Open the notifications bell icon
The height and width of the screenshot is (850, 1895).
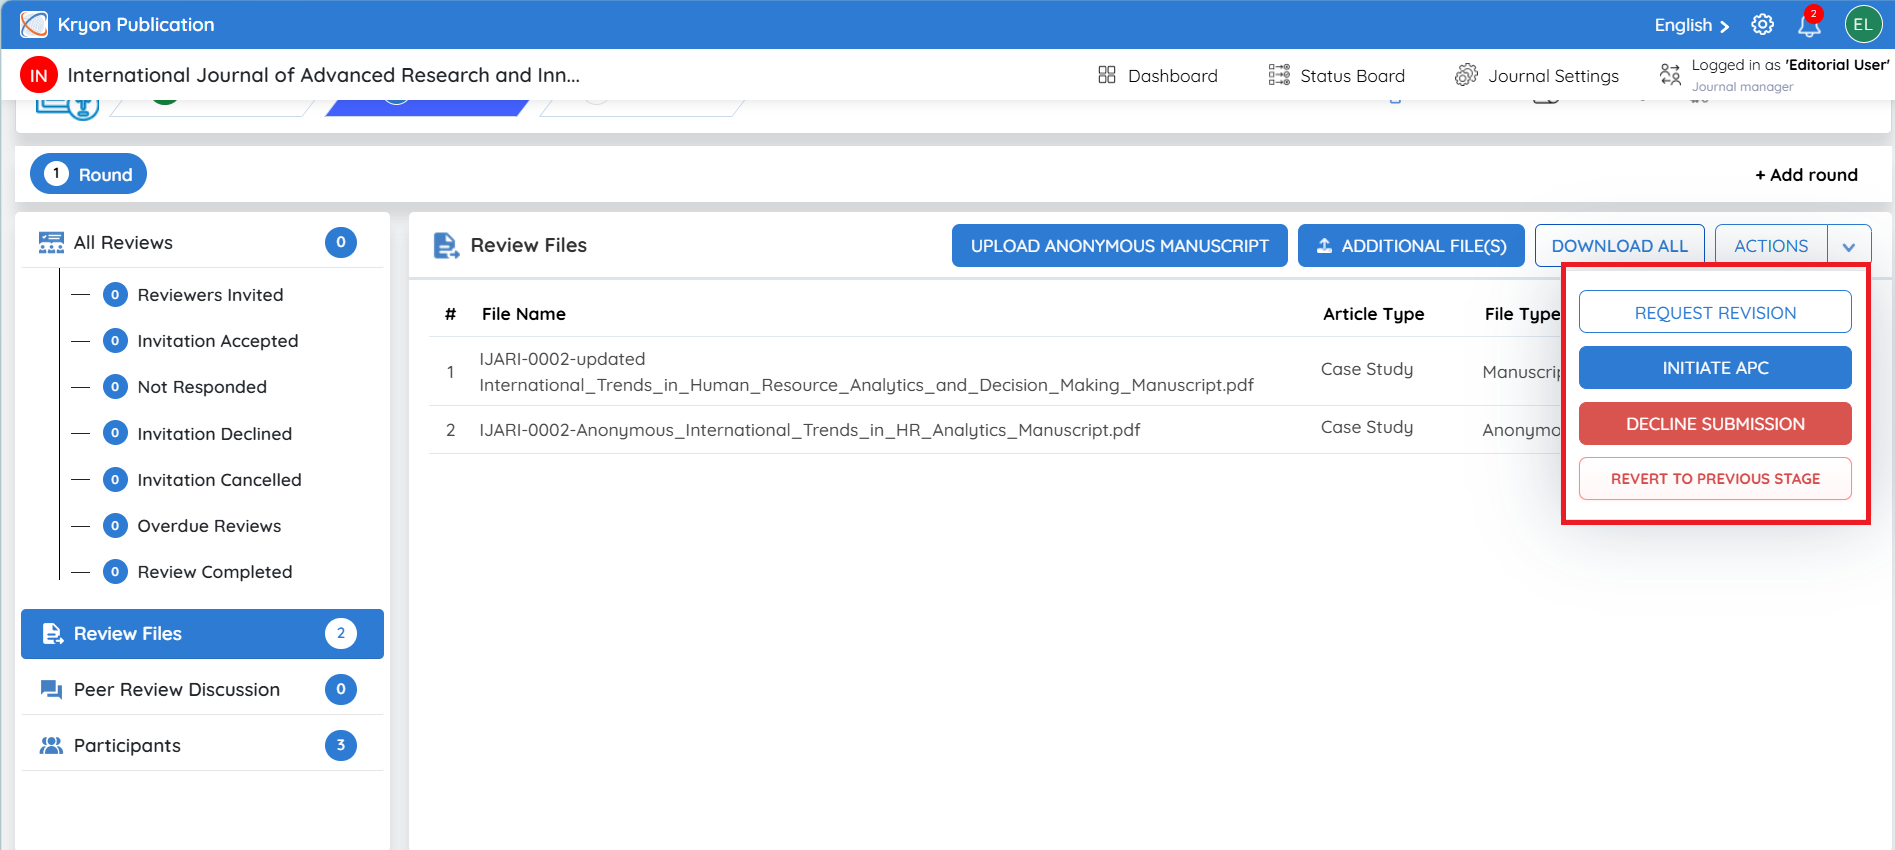coord(1809,25)
